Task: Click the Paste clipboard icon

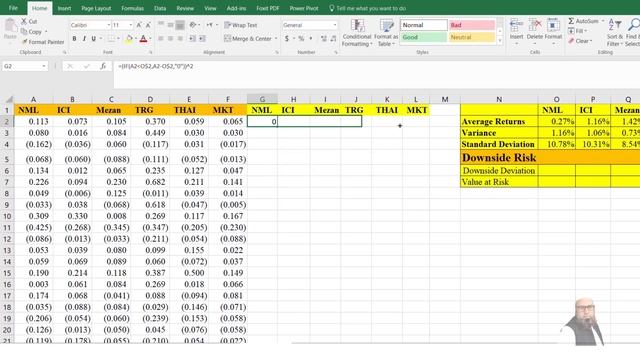Action: click(10, 26)
